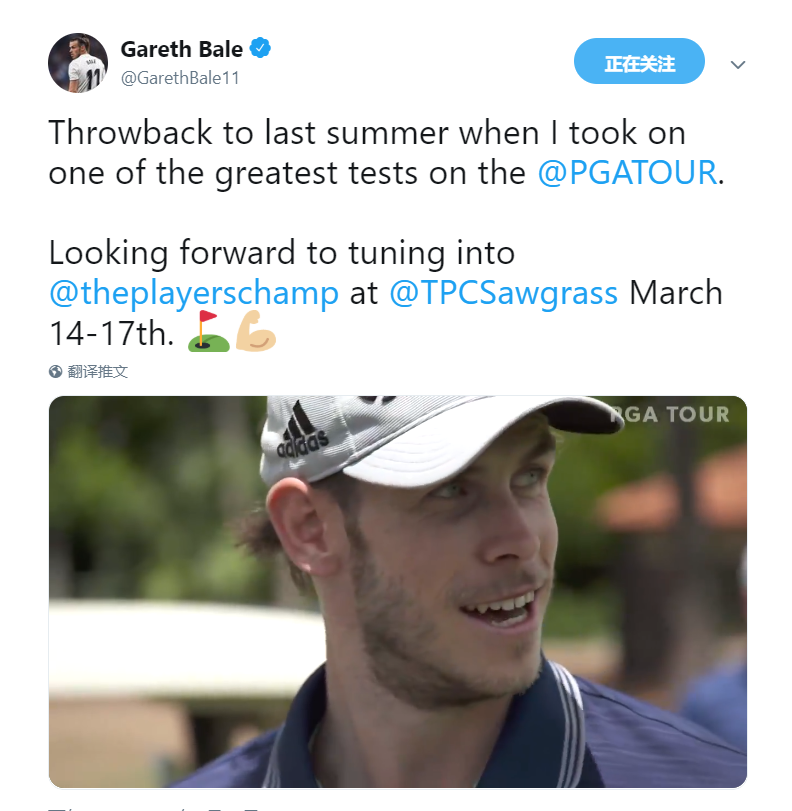Click the '14-17th.' date text
The image size is (792, 811).
click(x=111, y=333)
